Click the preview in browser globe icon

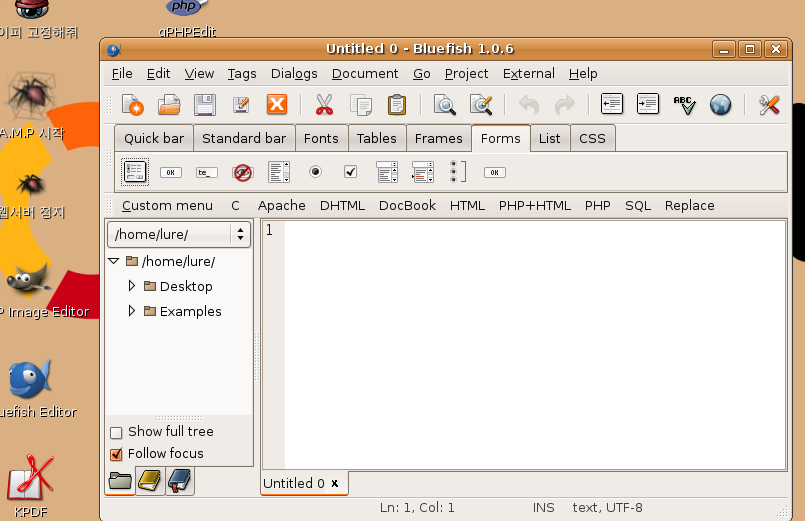(720, 104)
